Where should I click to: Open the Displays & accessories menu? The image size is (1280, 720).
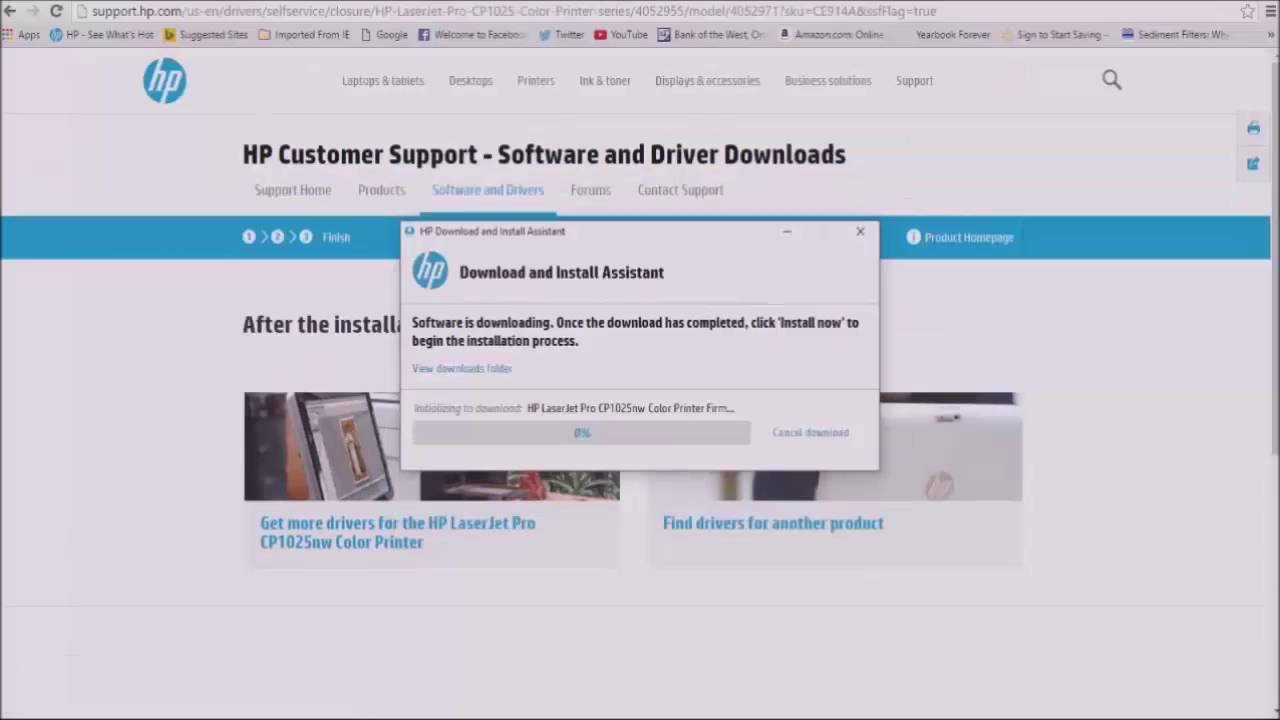click(x=707, y=81)
